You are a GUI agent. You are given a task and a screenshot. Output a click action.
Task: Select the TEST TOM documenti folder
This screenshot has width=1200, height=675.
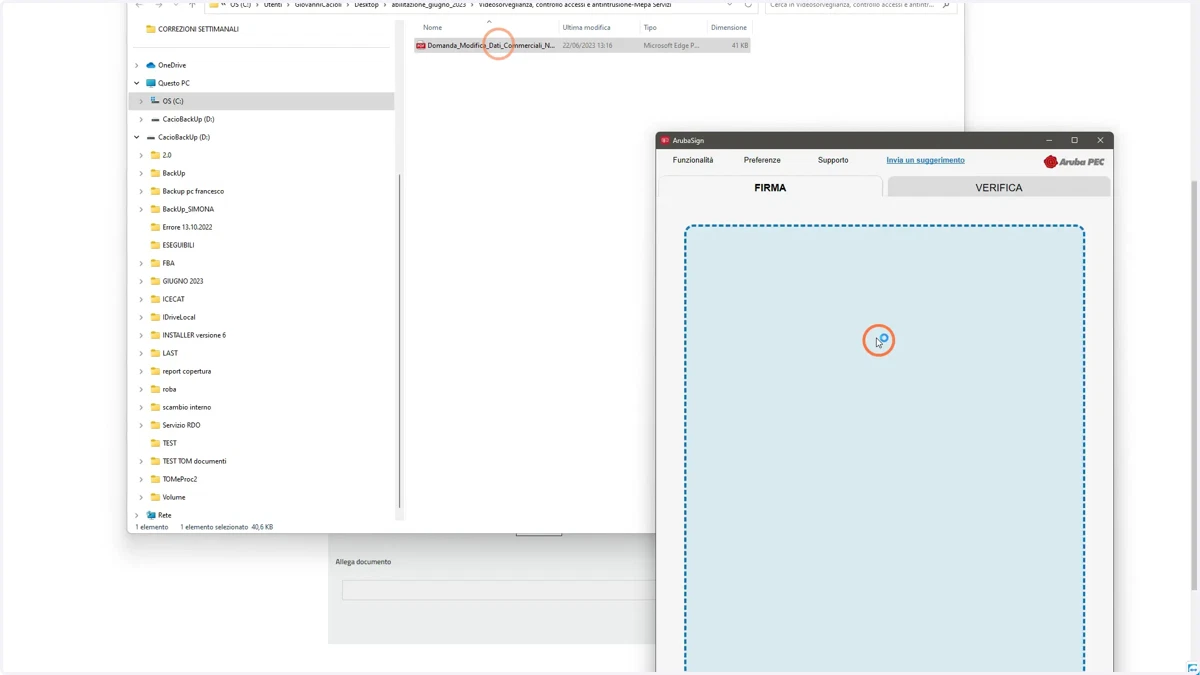[194, 461]
